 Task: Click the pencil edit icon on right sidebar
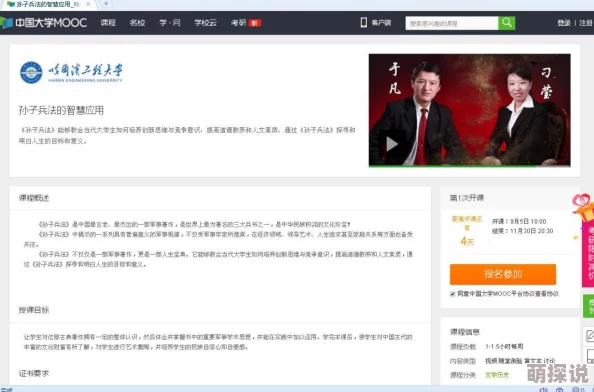(x=589, y=336)
